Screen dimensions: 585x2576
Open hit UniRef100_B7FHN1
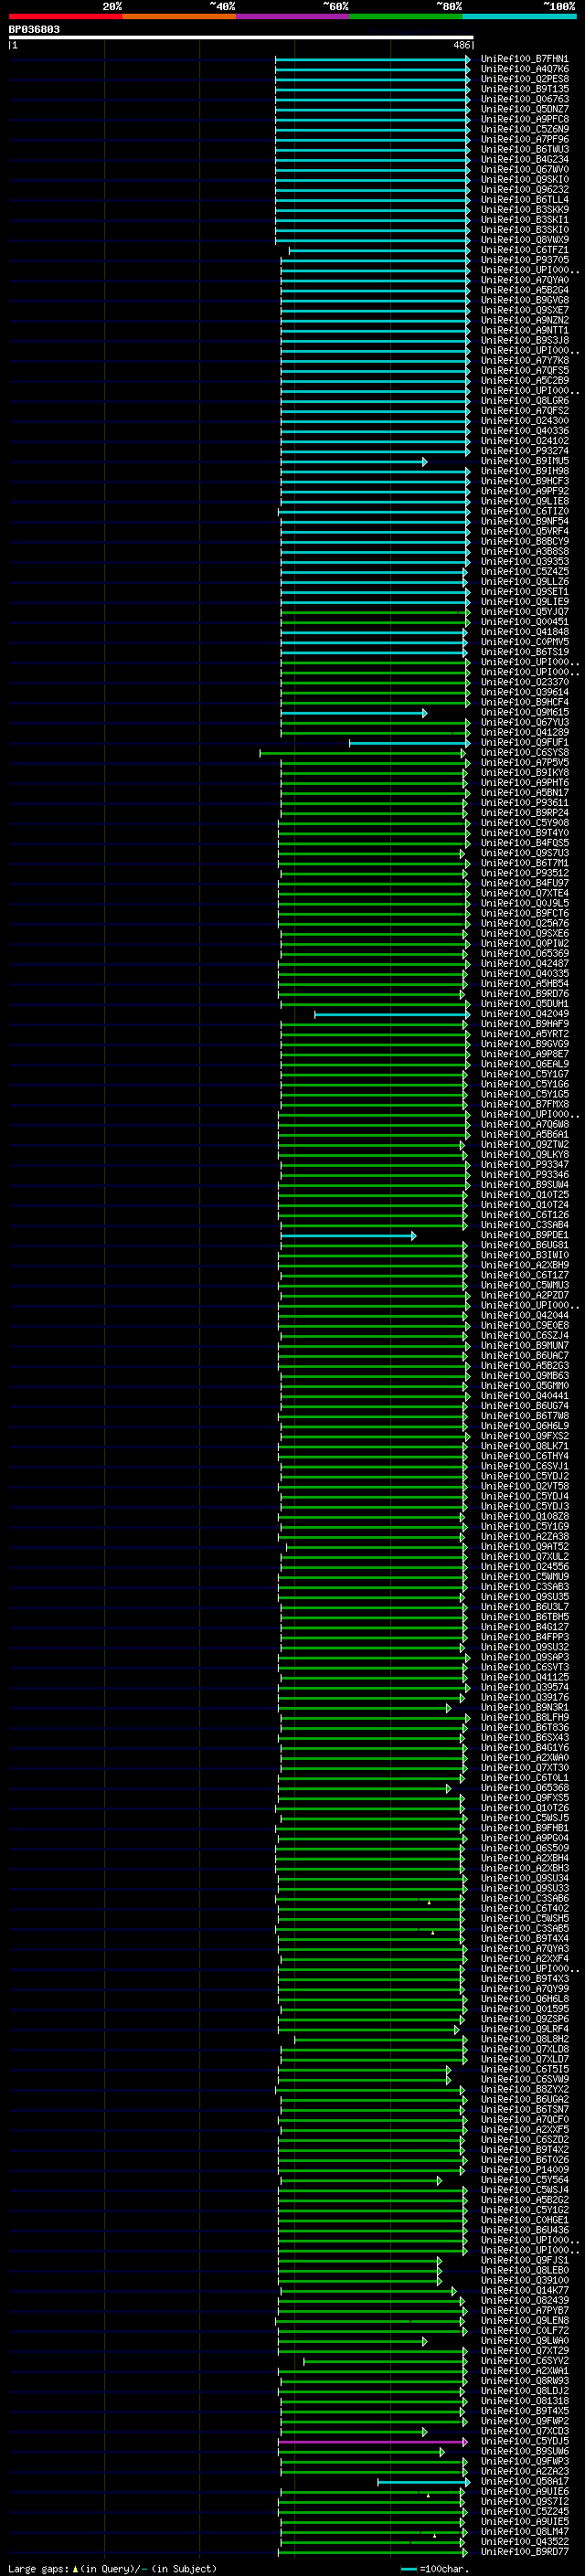(x=525, y=60)
